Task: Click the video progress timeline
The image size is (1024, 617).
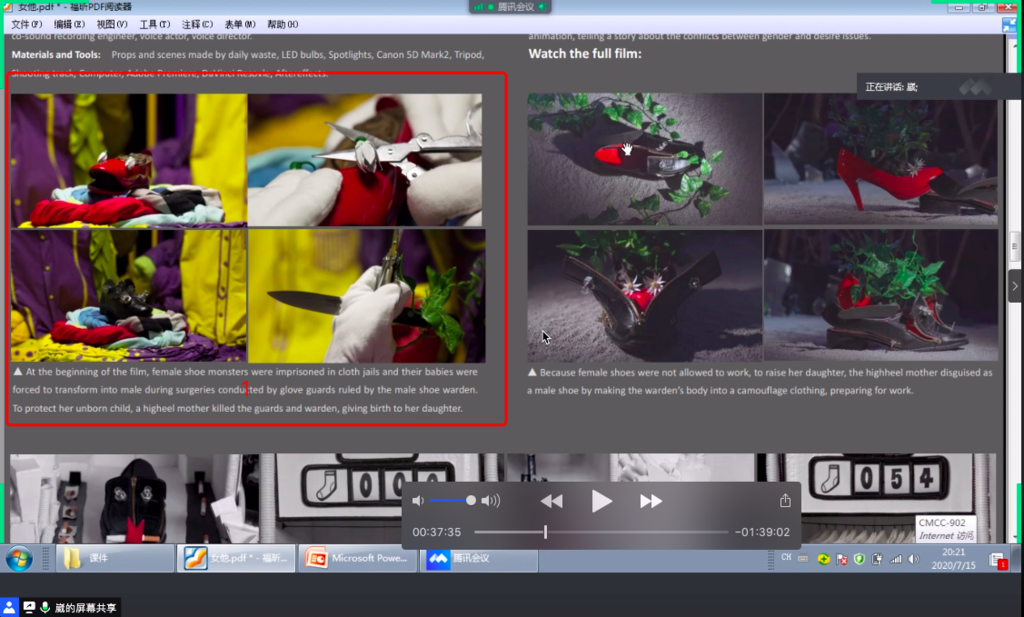Action: [601, 532]
